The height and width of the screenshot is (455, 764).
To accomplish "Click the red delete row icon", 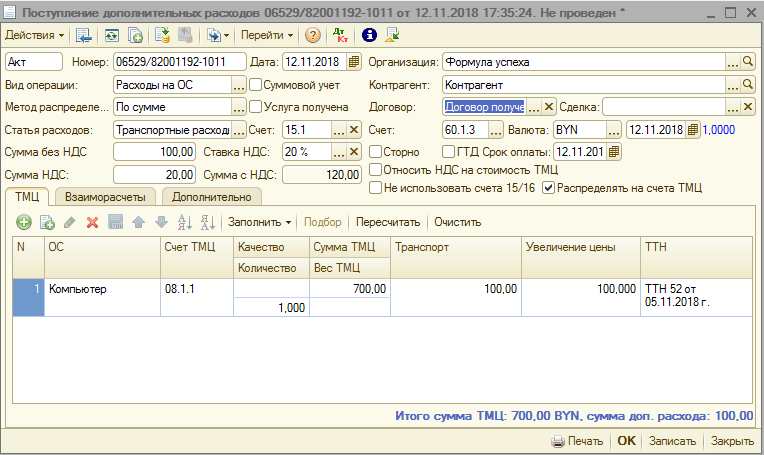I will pyautogui.click(x=92, y=222).
